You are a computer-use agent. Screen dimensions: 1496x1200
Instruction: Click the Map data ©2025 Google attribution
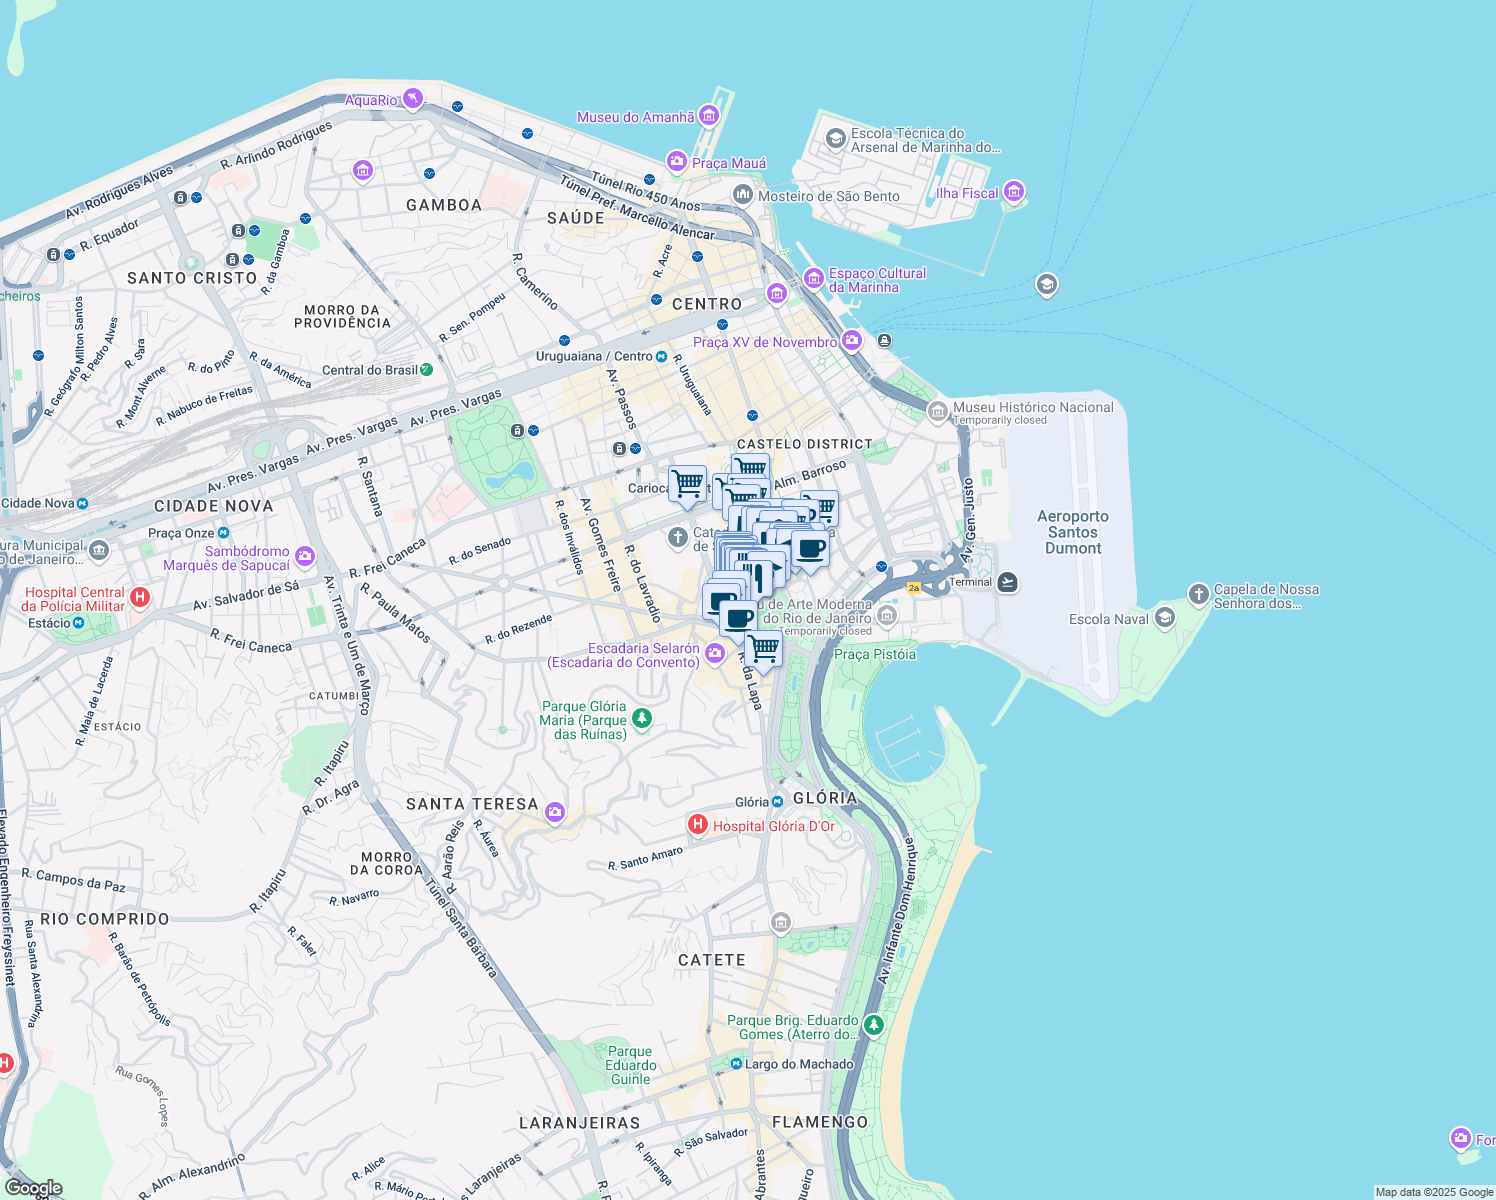coord(1434,1192)
